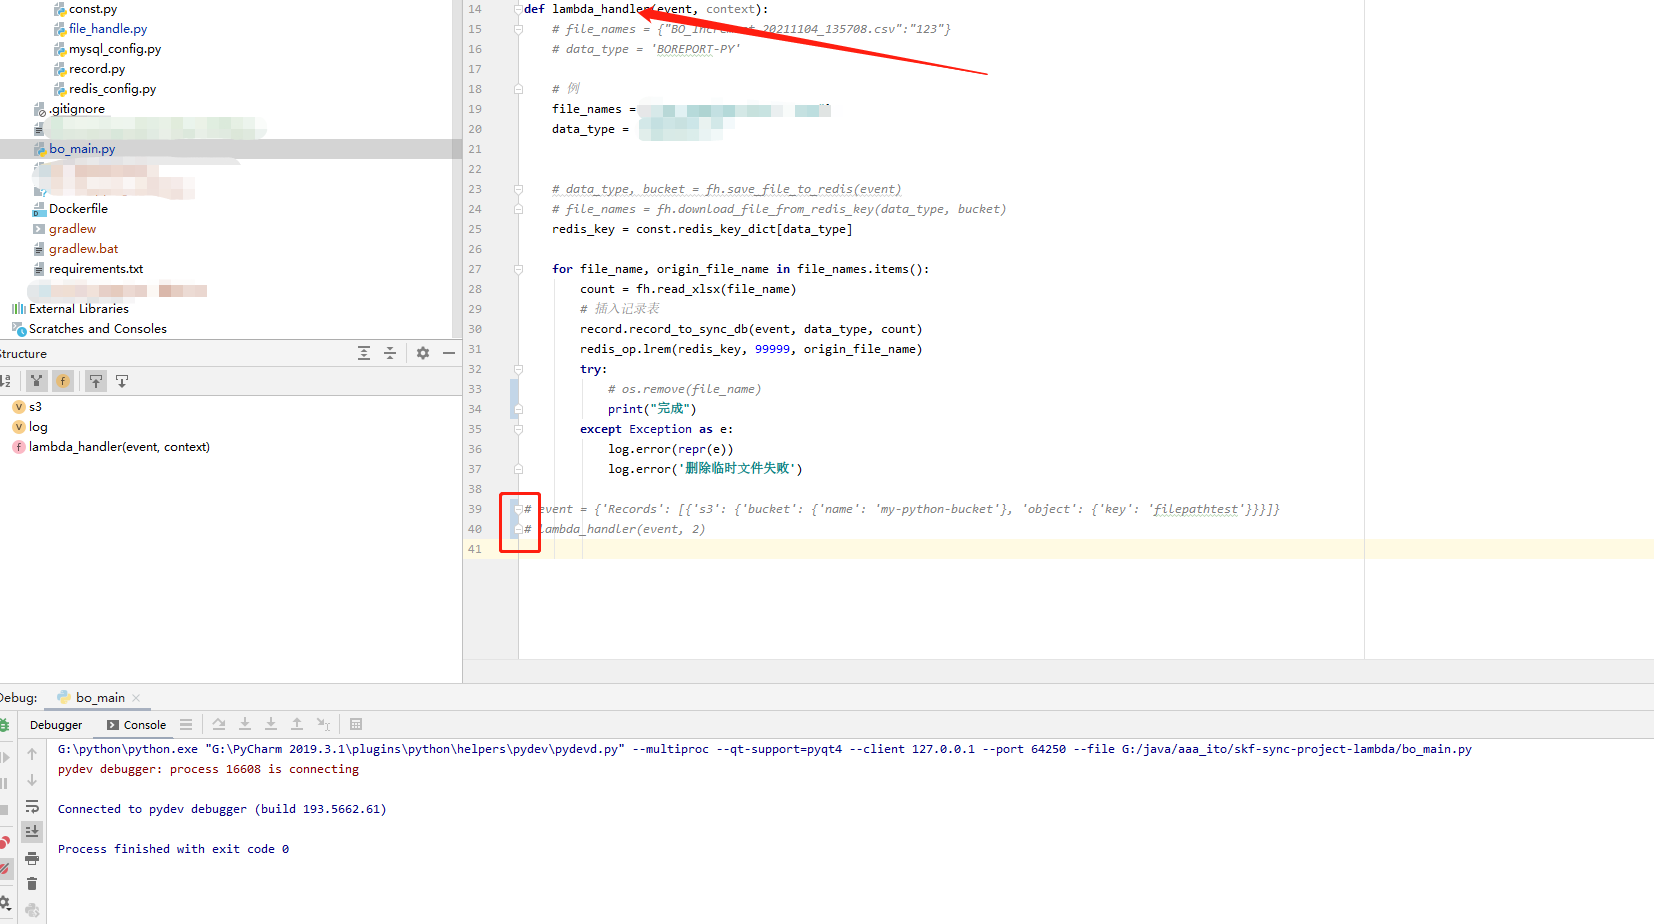Image resolution: width=1654 pixels, height=924 pixels.
Task: Click the console Down the Stack Trace arrow
Action: (x=32, y=780)
